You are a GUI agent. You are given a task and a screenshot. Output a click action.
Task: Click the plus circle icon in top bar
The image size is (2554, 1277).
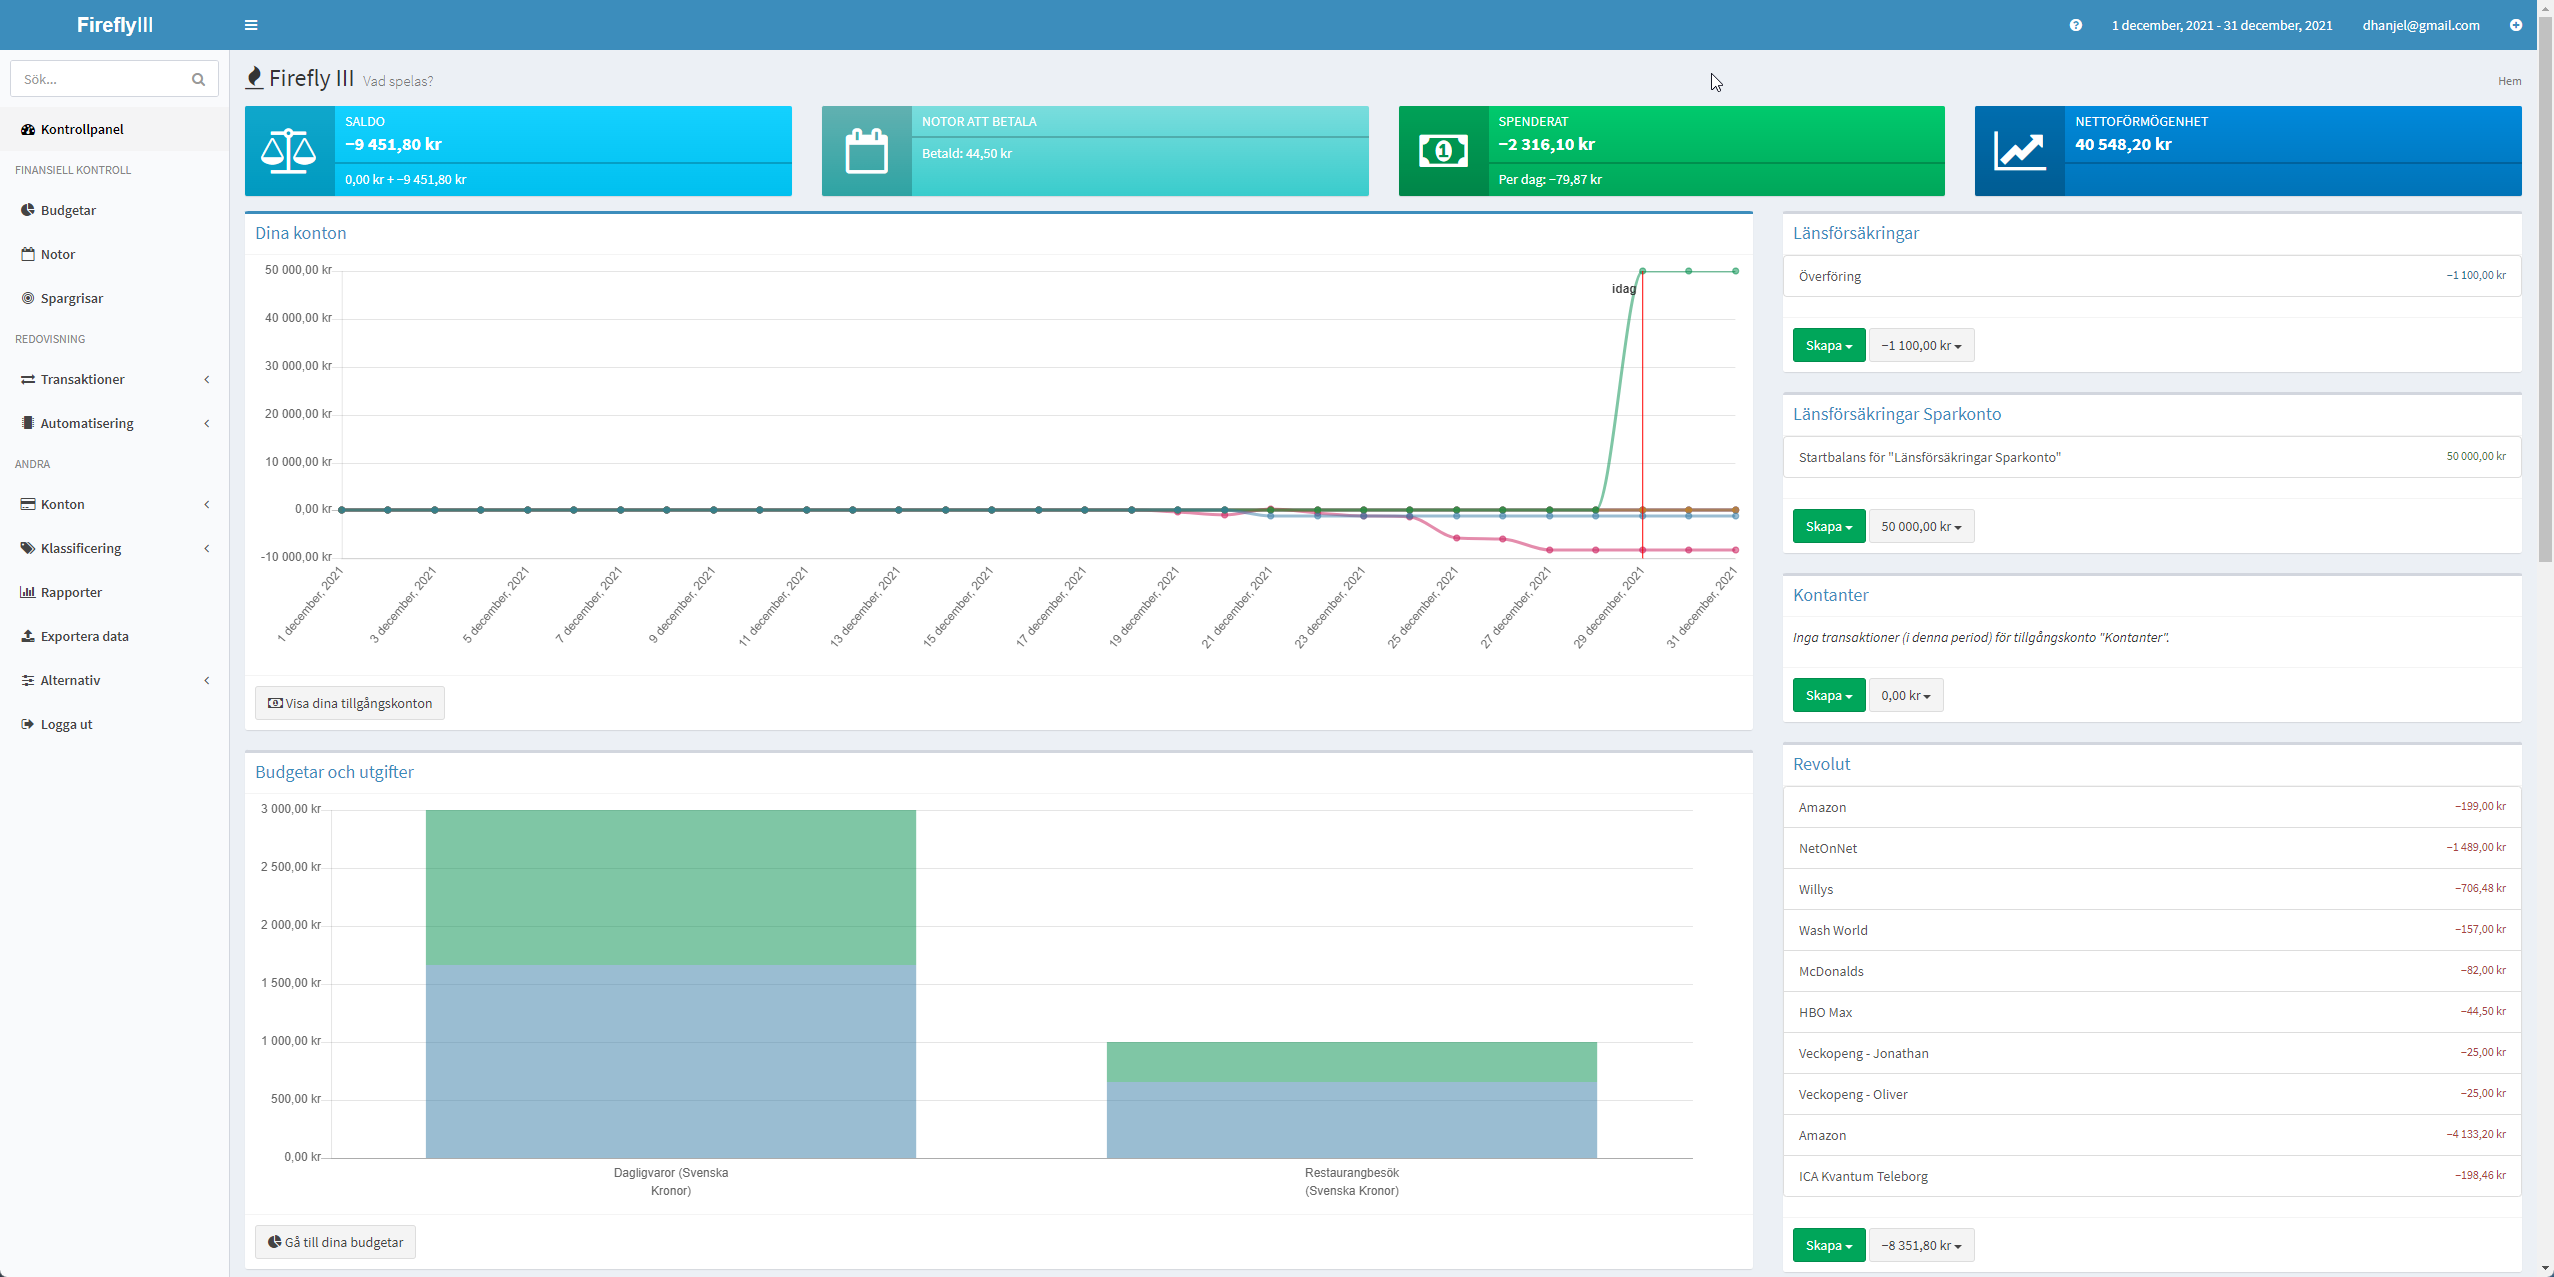click(2515, 25)
